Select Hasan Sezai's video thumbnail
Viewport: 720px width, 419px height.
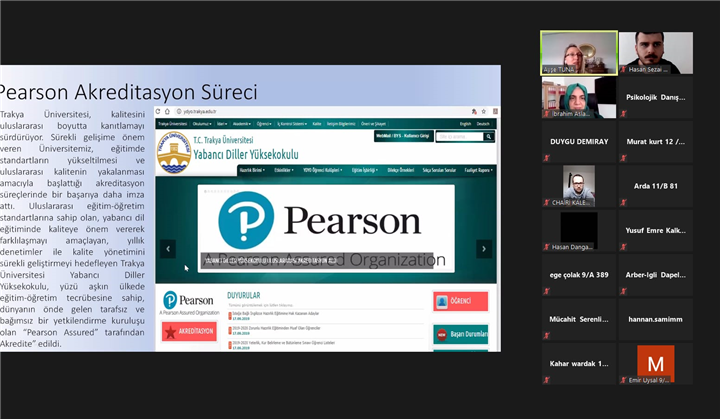656,53
